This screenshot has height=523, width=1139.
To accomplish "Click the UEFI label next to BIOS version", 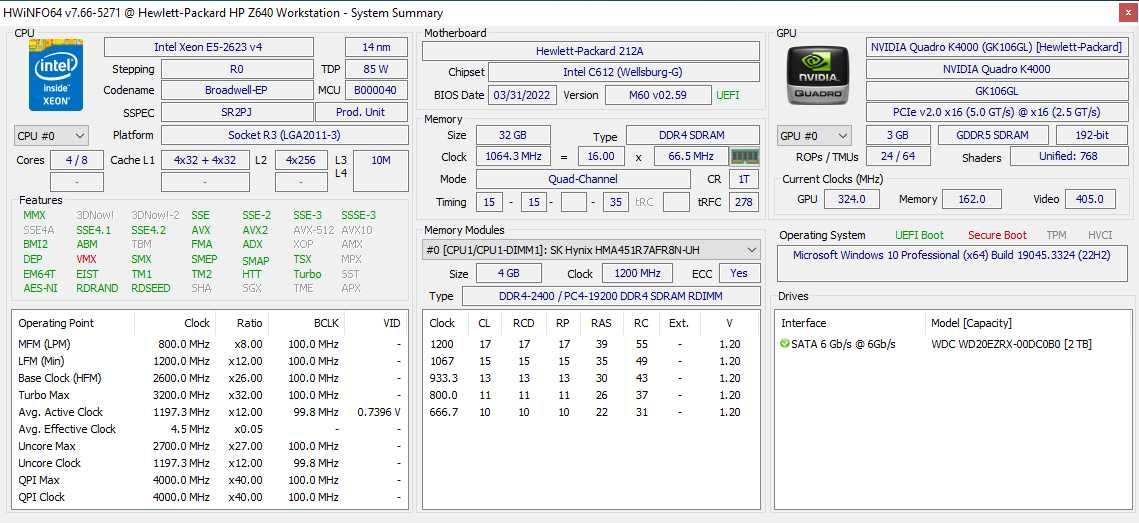I will (x=728, y=95).
